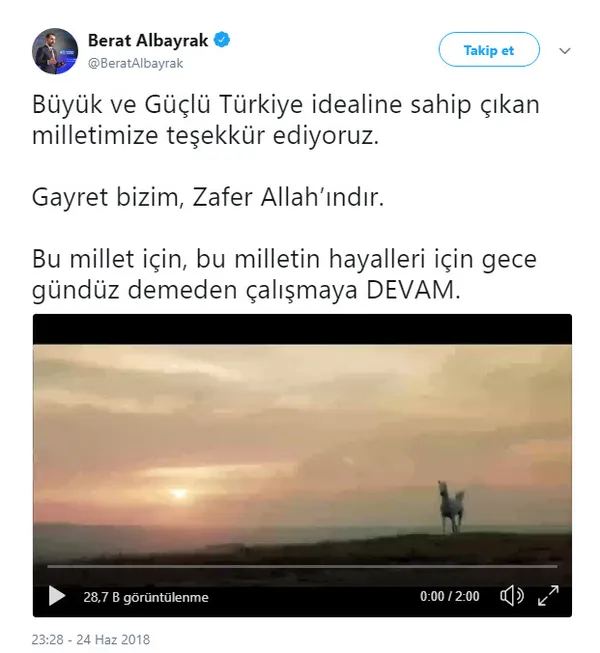
Task: Open the 23:28 - 24 Haz 2018 timestamp
Action: tap(91, 639)
